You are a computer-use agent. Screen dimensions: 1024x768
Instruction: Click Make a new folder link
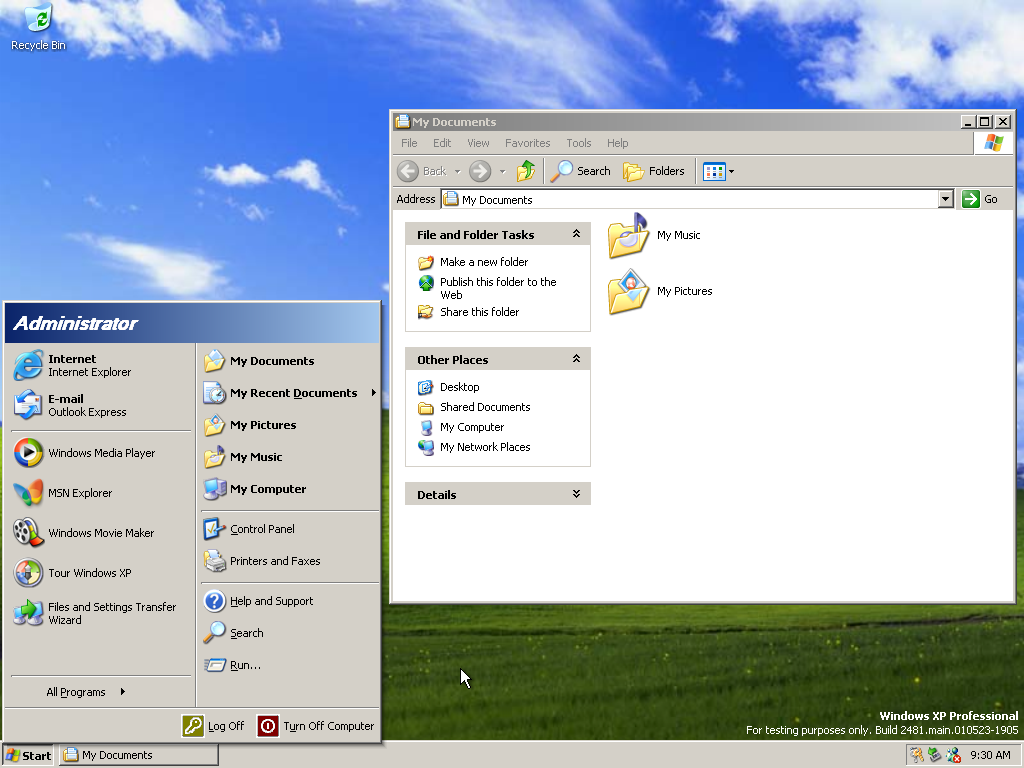click(x=483, y=262)
